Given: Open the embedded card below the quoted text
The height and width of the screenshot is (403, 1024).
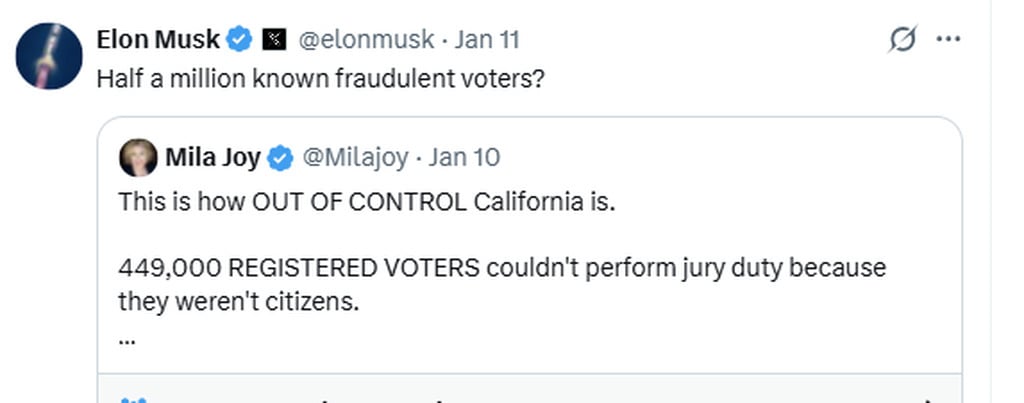Looking at the screenshot, I should point(530,391).
